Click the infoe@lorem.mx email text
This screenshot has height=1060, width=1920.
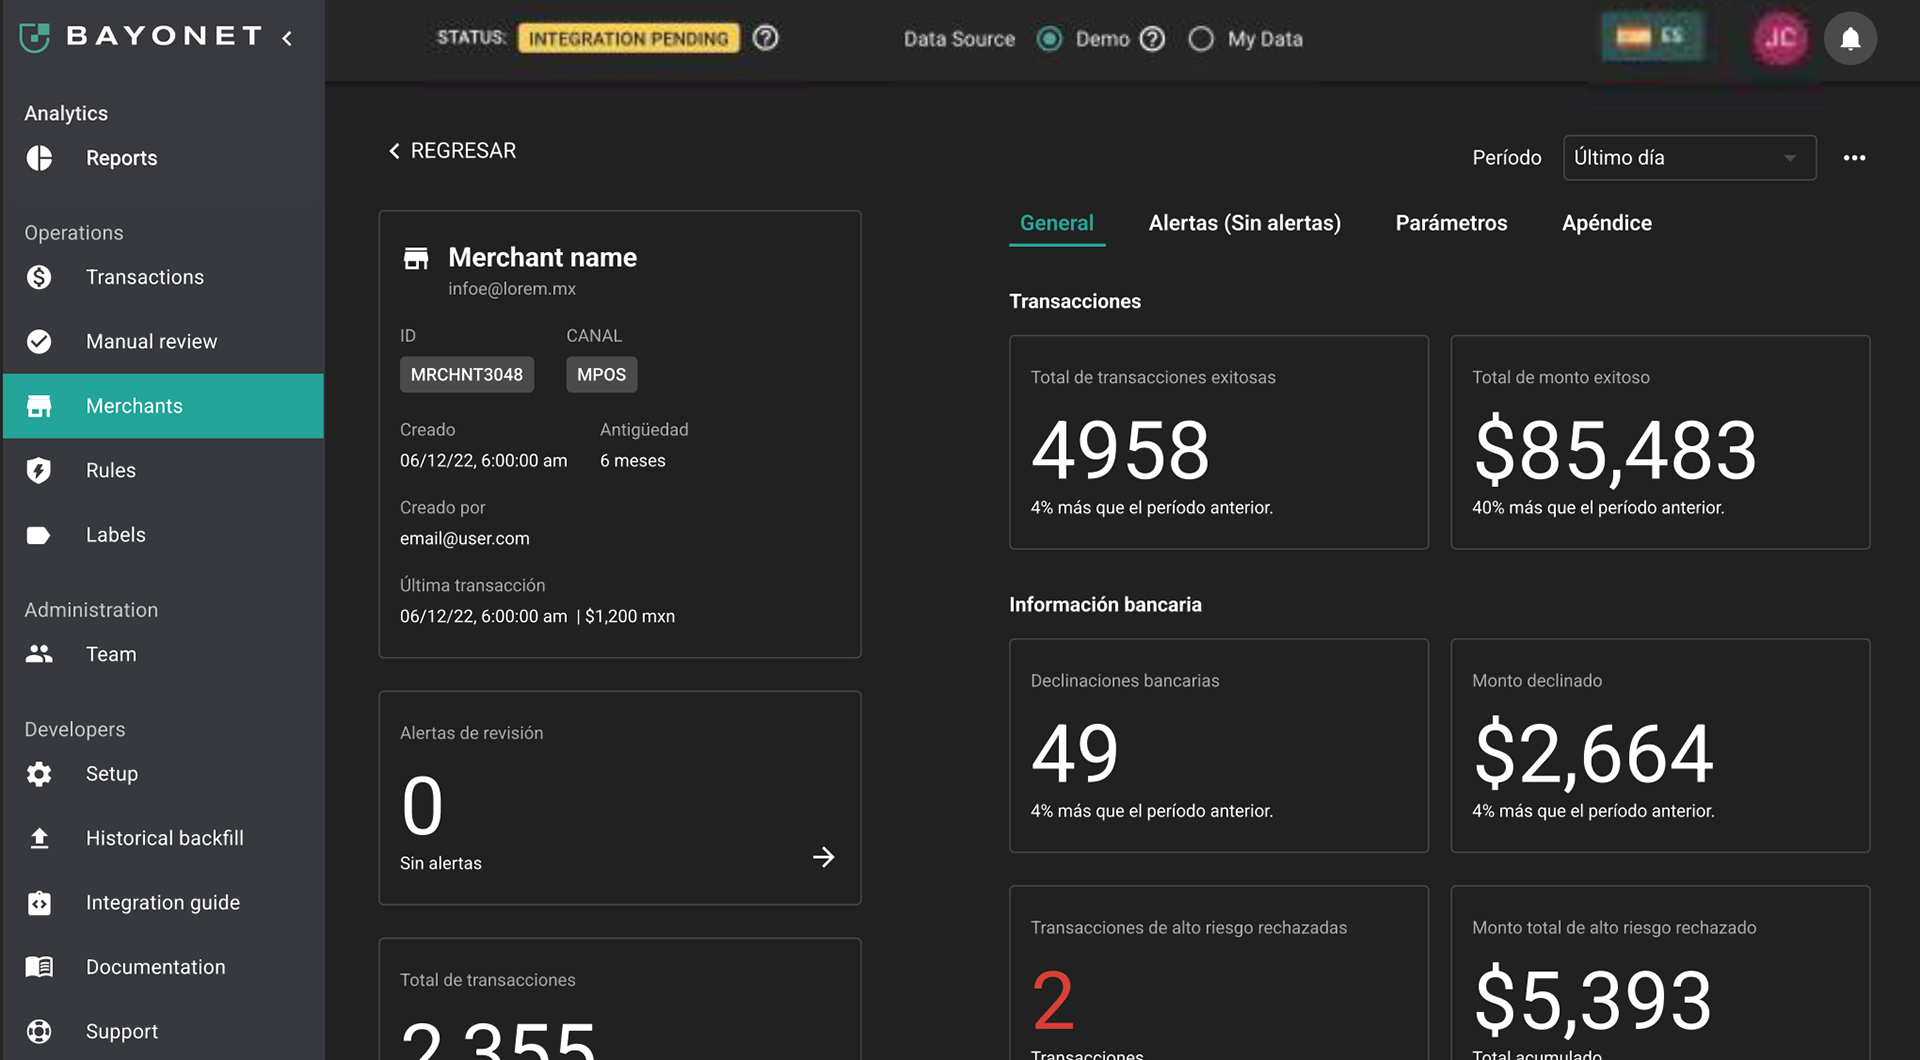512,289
